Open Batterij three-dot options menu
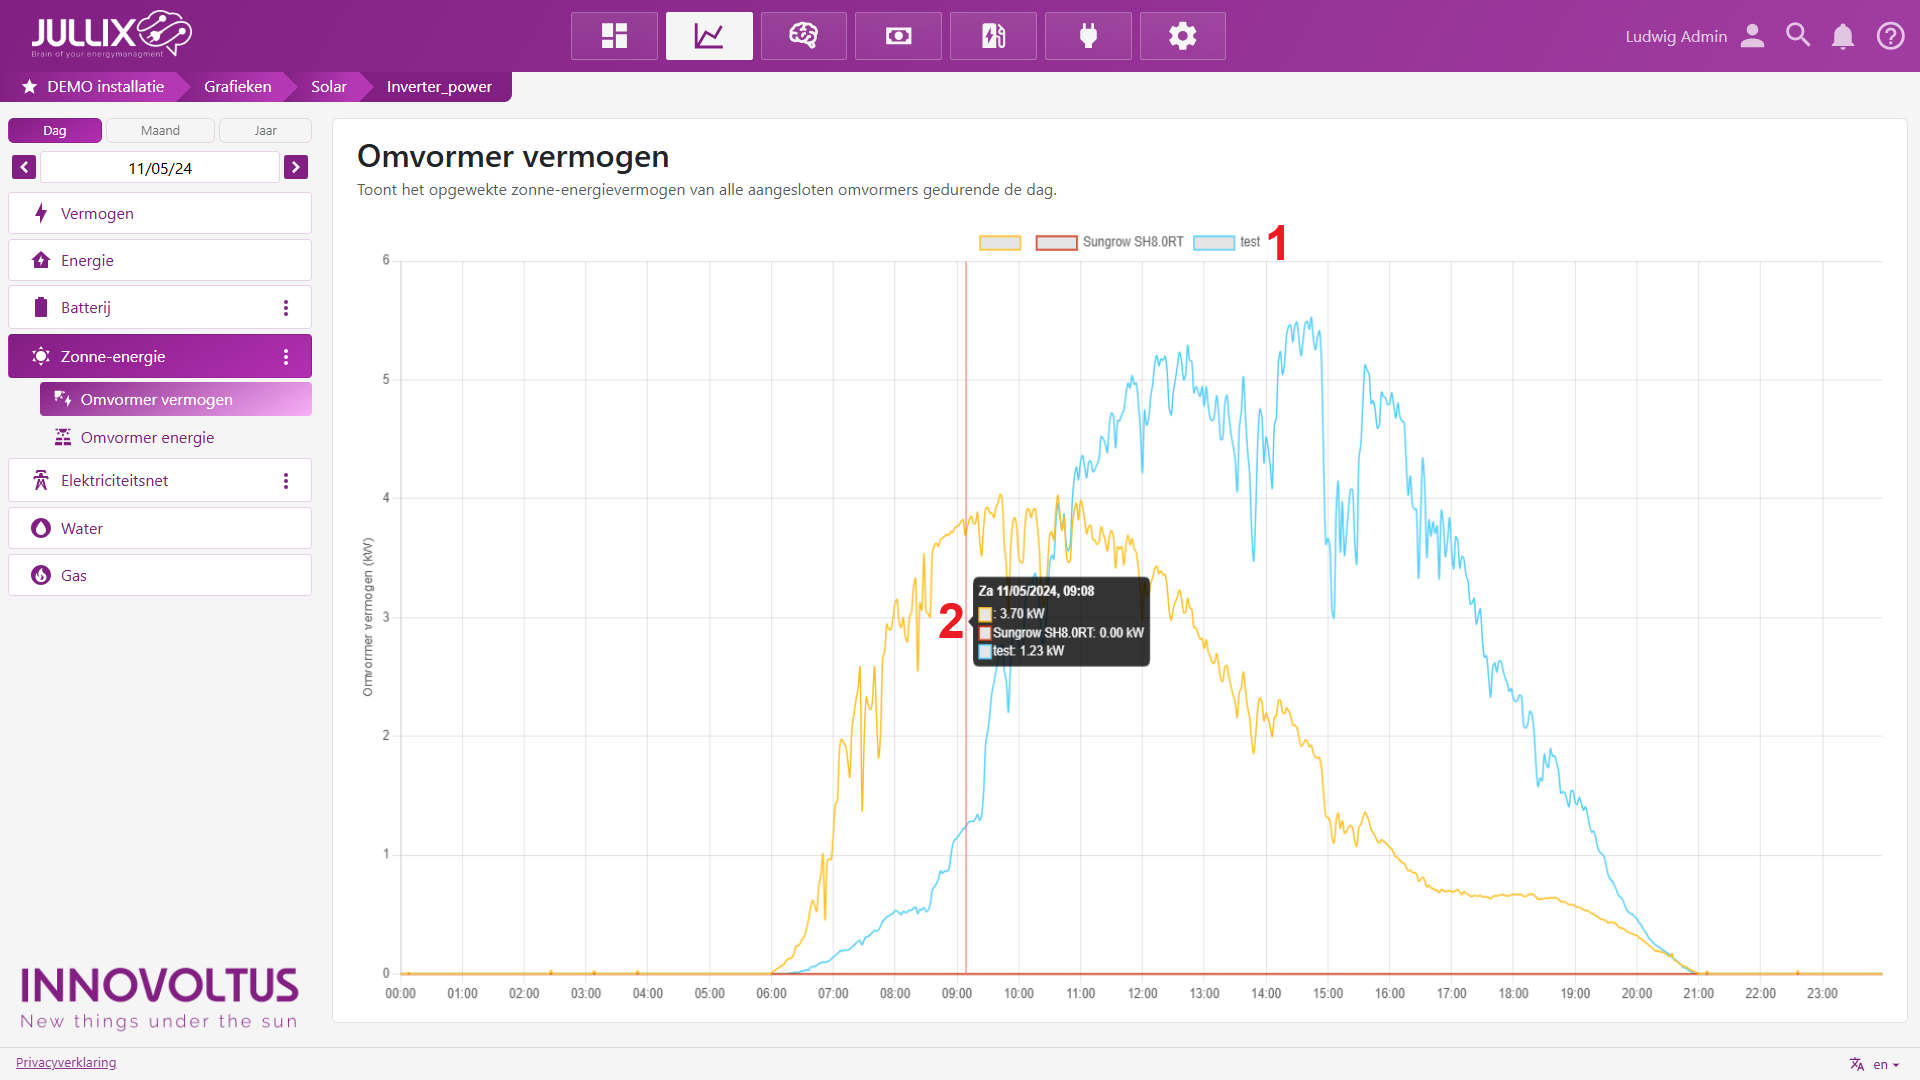This screenshot has width=1920, height=1080. point(286,308)
